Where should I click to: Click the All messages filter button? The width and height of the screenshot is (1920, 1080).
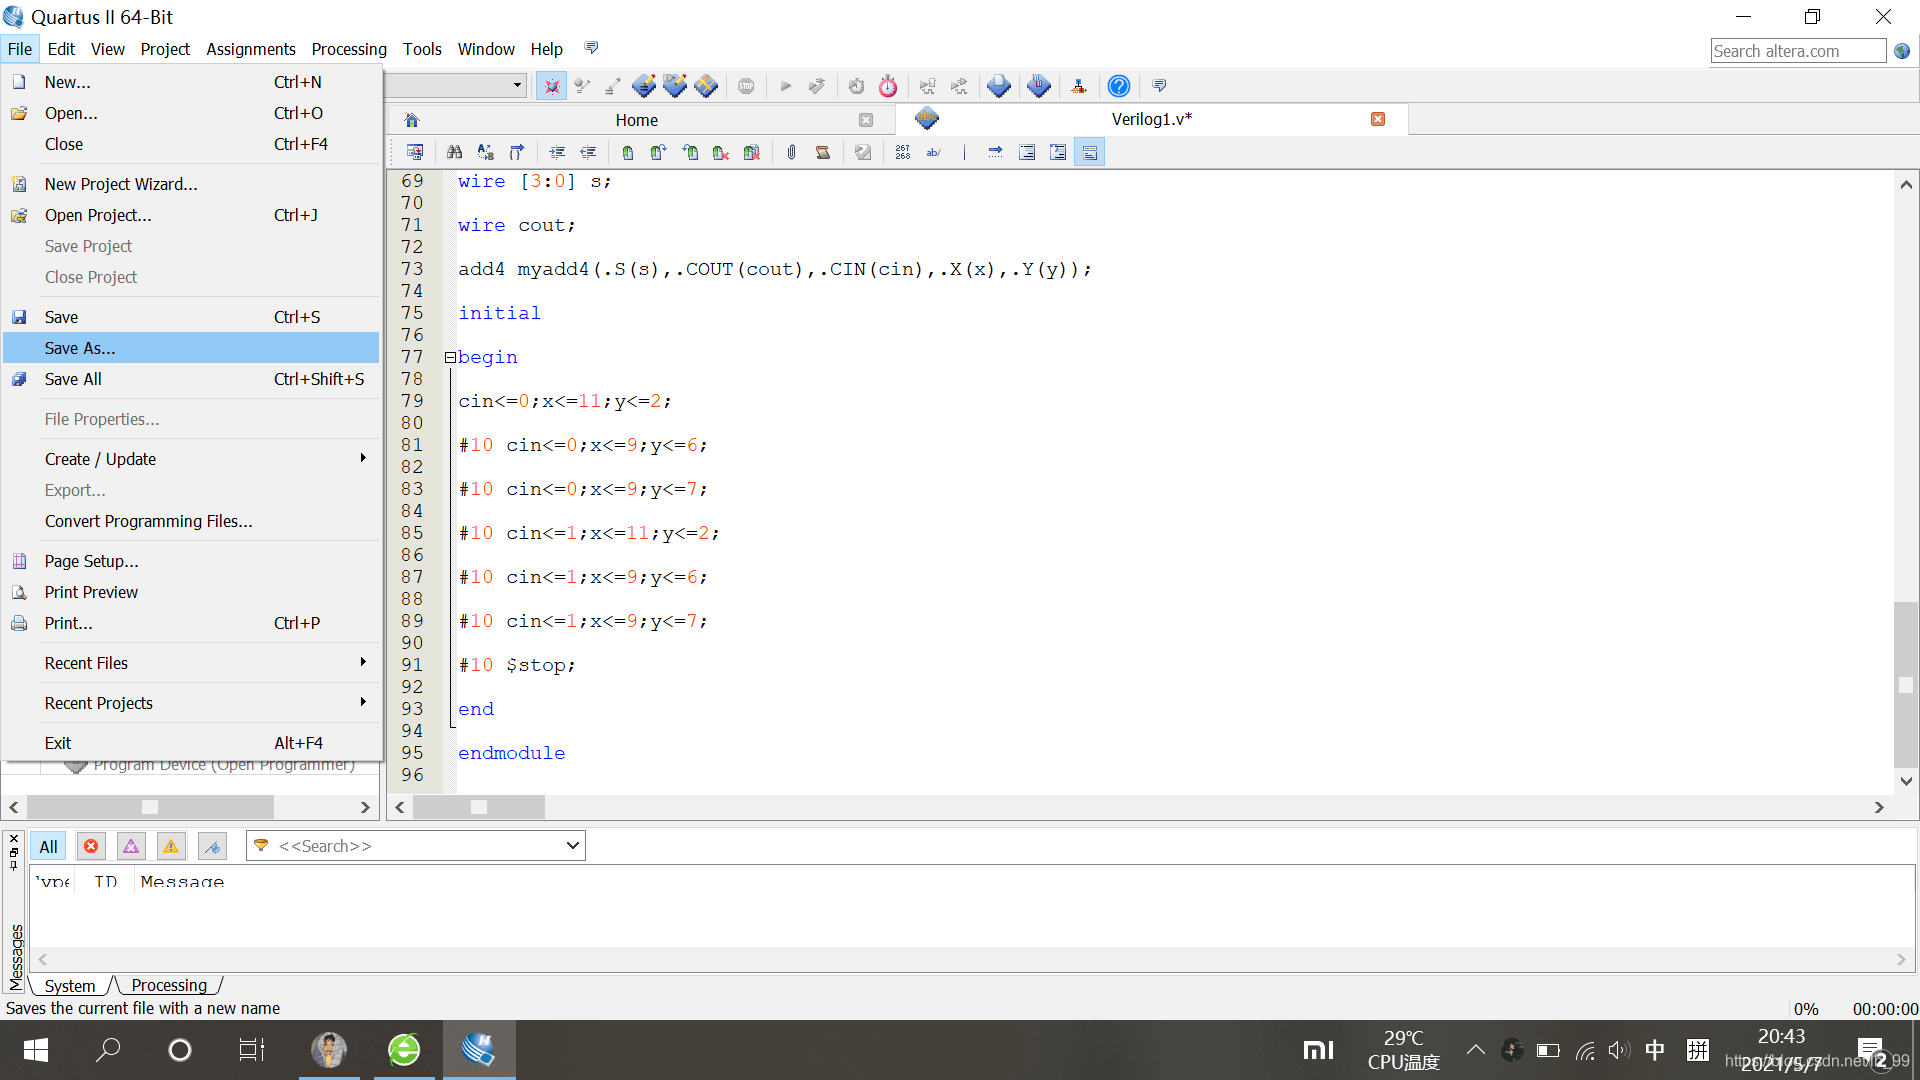click(x=48, y=847)
